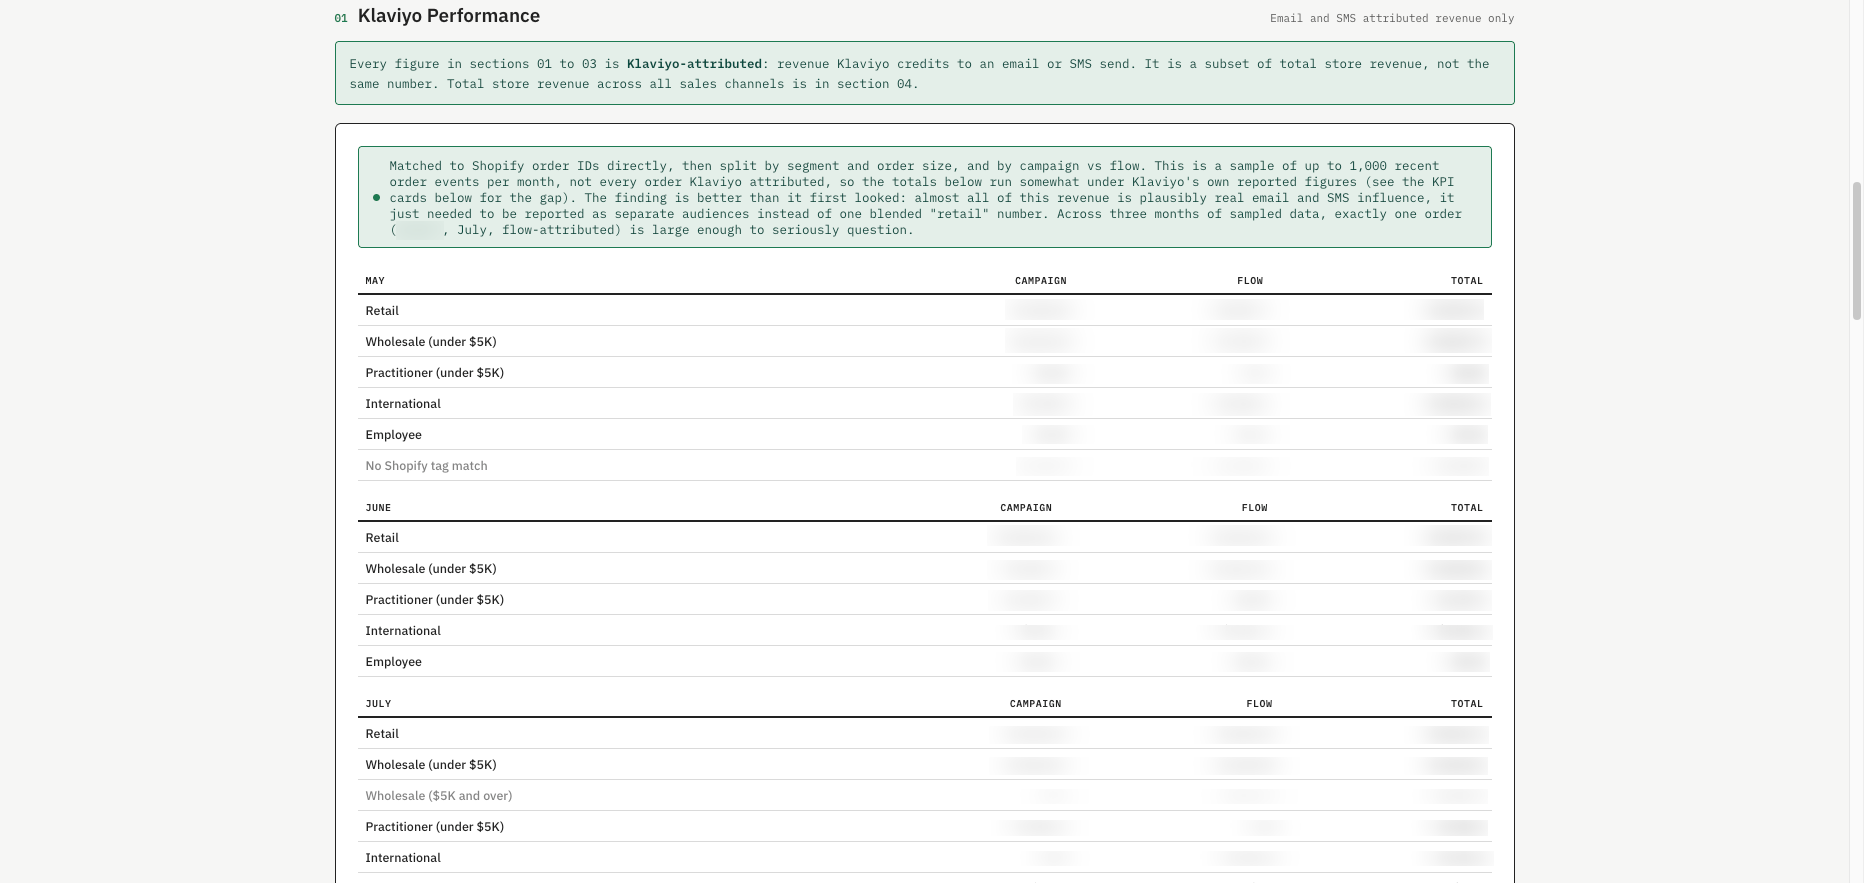
Task: Click the "Wholesale ($5K and over)" row label
Action: click(x=439, y=796)
